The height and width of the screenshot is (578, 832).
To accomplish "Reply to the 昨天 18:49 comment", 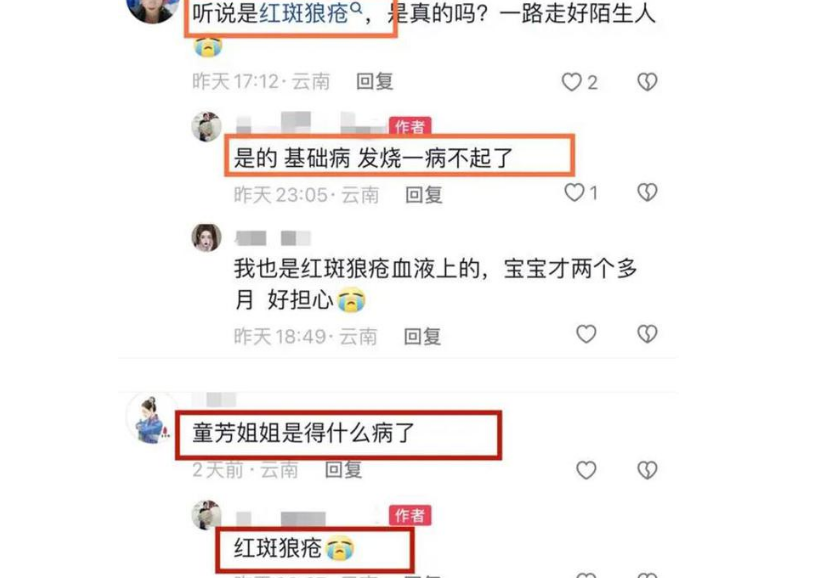I will pos(422,337).
